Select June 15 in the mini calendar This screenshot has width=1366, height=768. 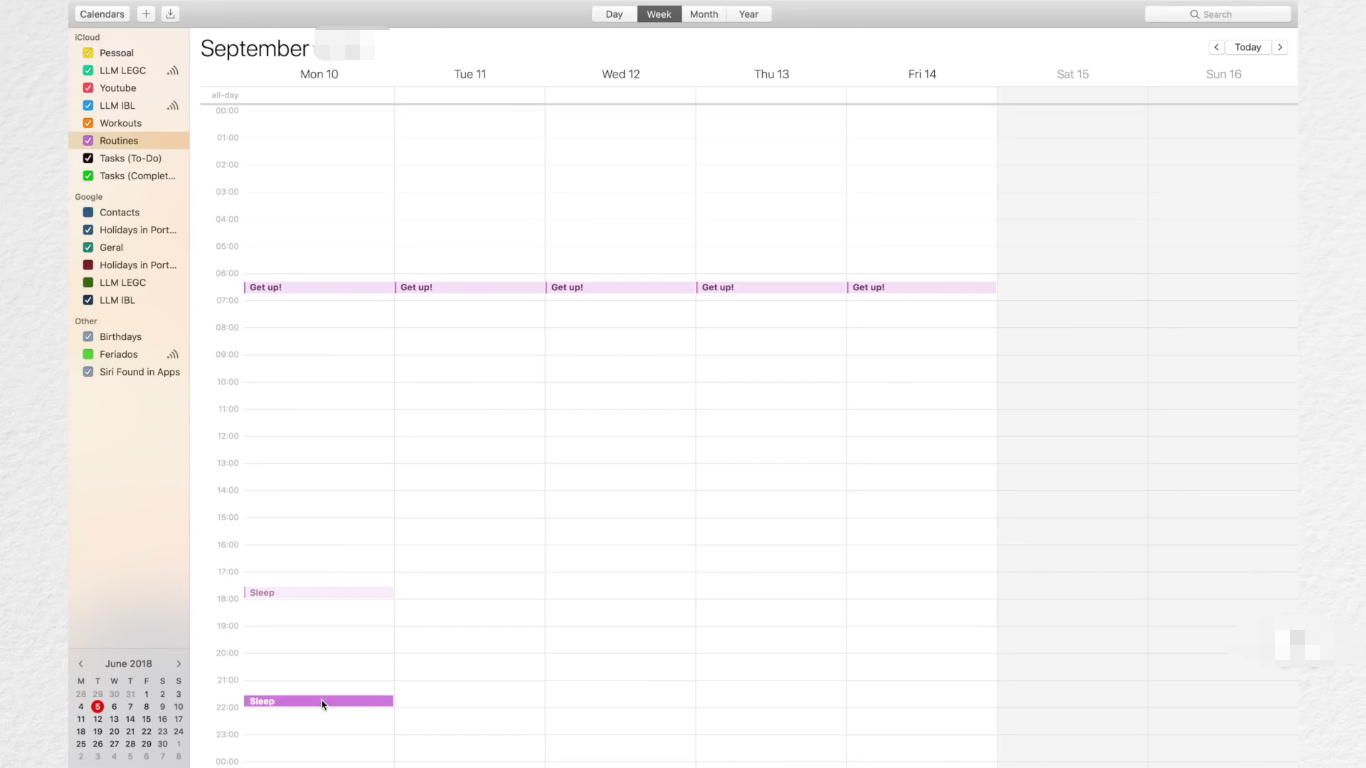[x=146, y=719]
